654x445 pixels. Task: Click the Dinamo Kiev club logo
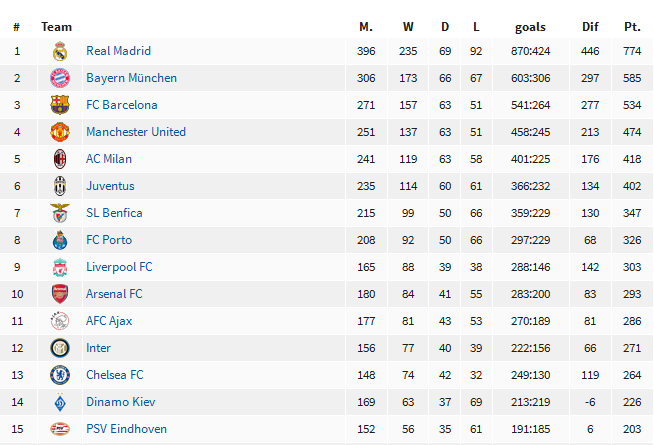pyautogui.click(x=60, y=402)
